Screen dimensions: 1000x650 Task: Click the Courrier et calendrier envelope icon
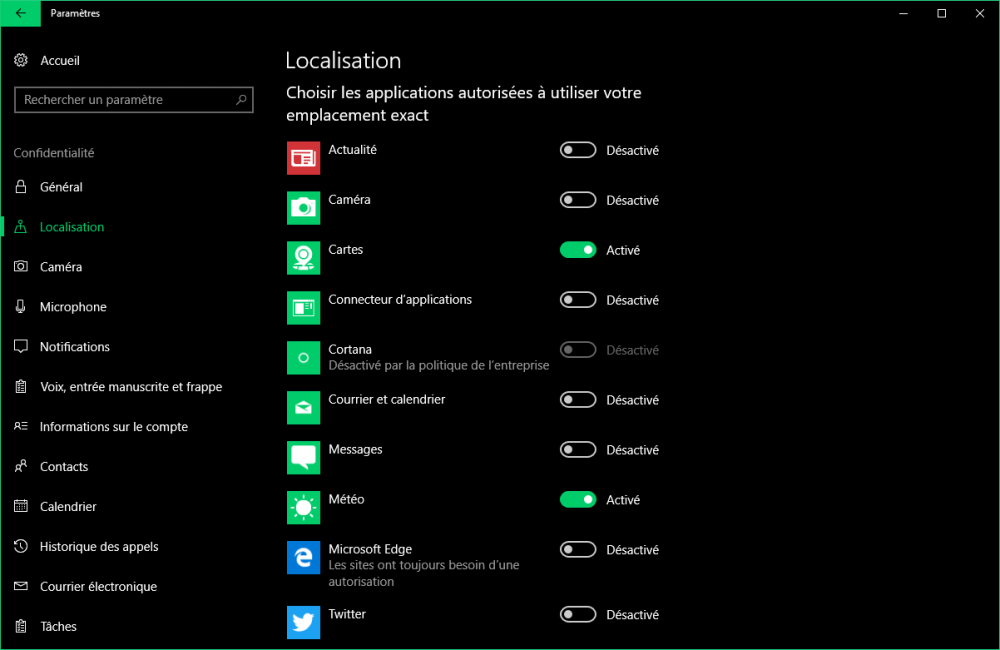point(303,407)
